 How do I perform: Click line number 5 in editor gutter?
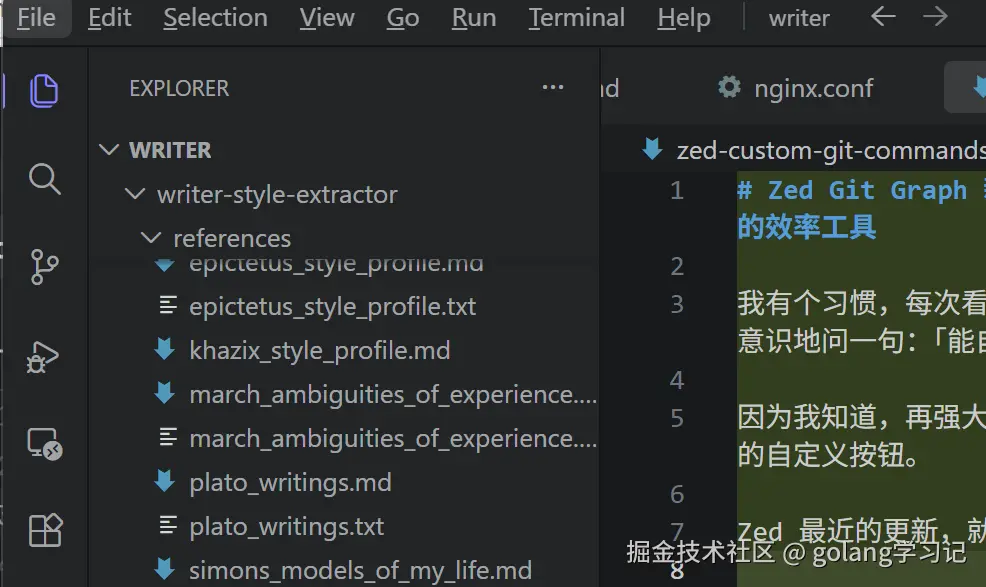(x=677, y=418)
